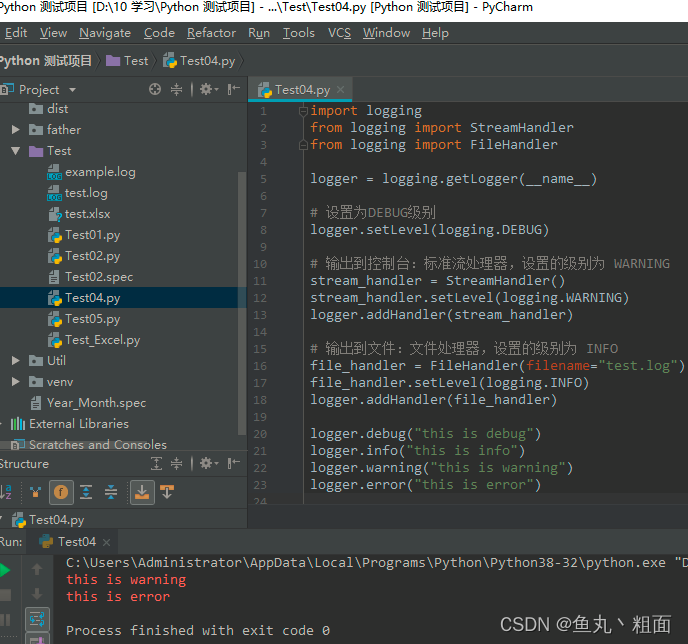
Task: Open the Edit menu
Action: (x=16, y=33)
